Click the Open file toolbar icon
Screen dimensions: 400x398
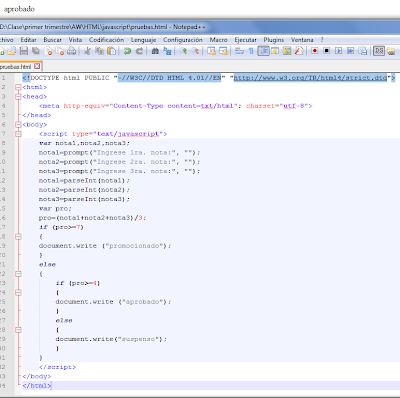[12, 51]
